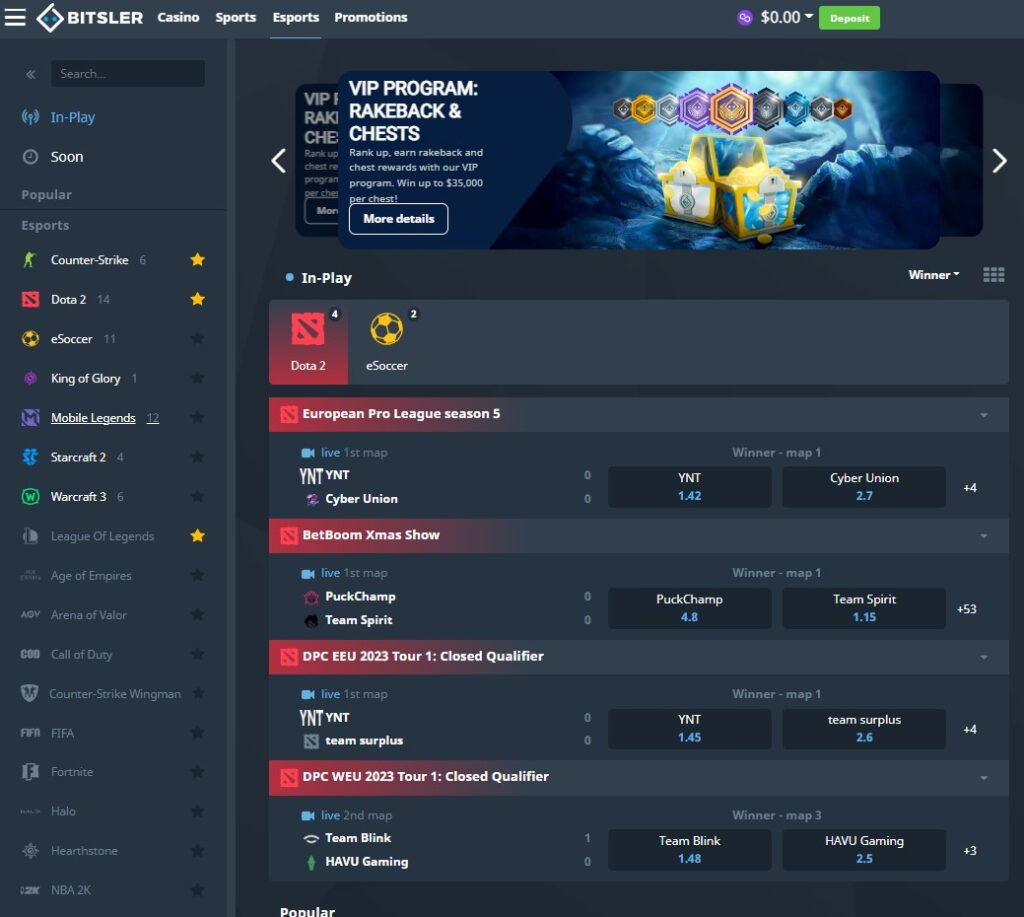Favorite Mobile Legends with star
The width and height of the screenshot is (1024, 917).
197,417
